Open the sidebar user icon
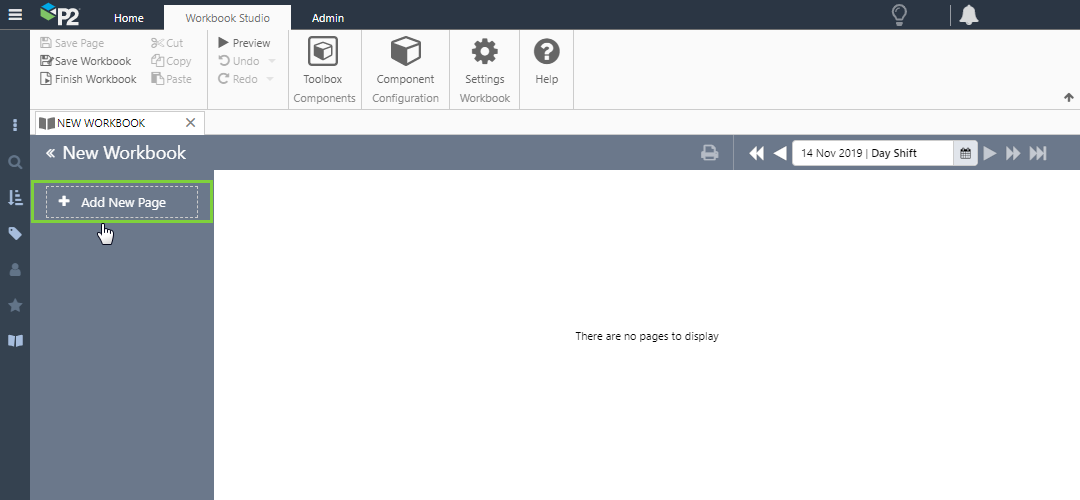 coord(15,270)
